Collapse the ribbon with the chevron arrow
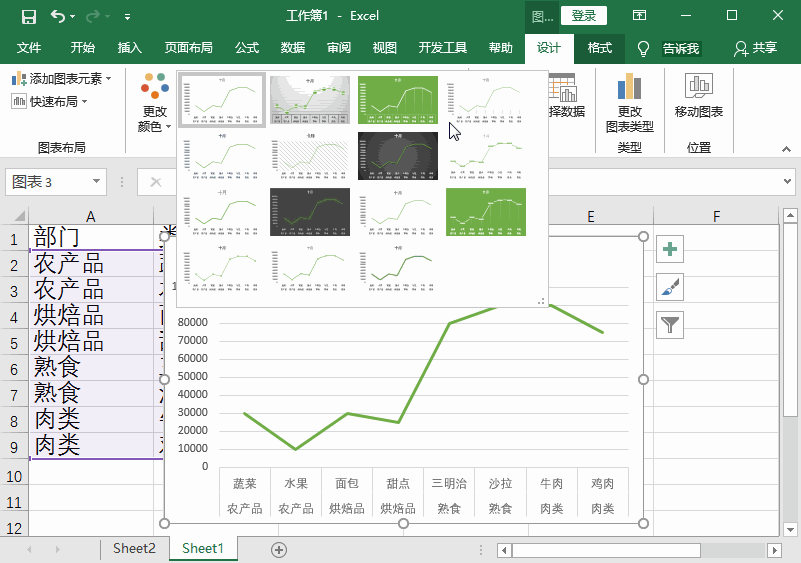 tap(786, 149)
